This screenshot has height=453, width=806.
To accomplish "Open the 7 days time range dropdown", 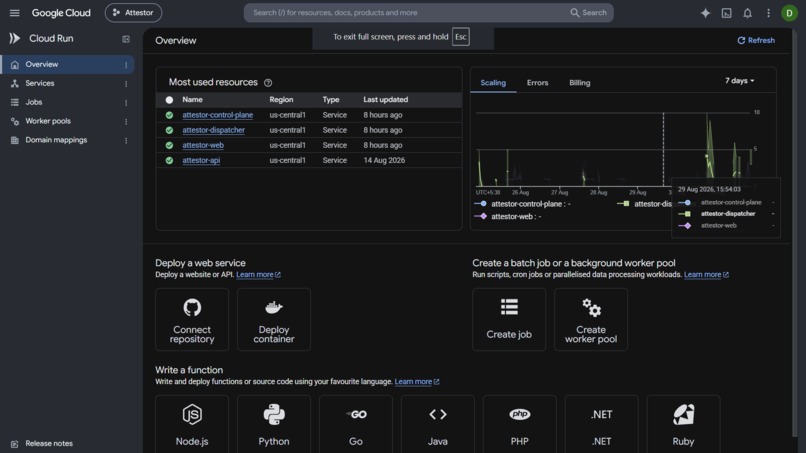I will tap(739, 81).
